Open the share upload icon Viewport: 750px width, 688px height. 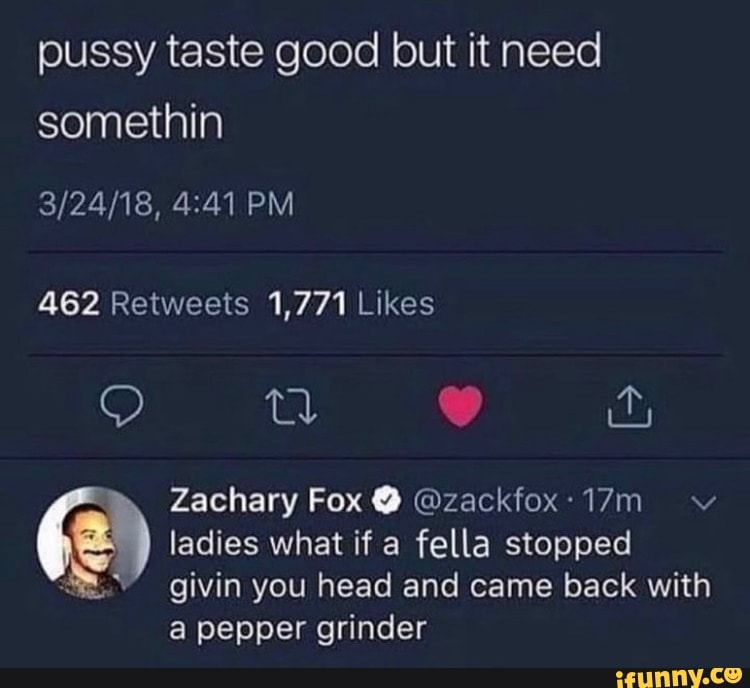(x=629, y=406)
